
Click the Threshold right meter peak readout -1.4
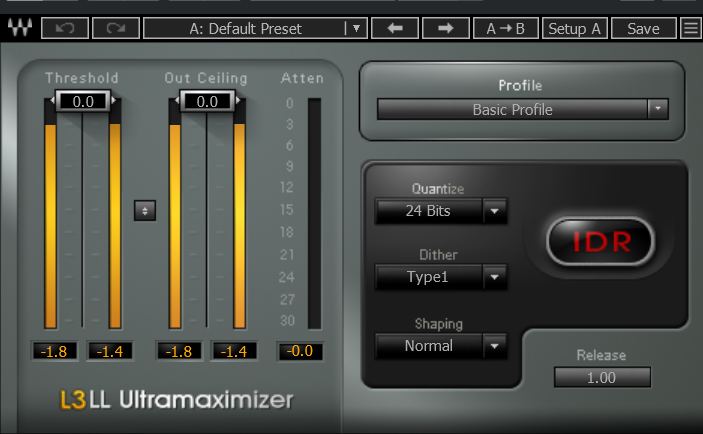[x=110, y=351]
